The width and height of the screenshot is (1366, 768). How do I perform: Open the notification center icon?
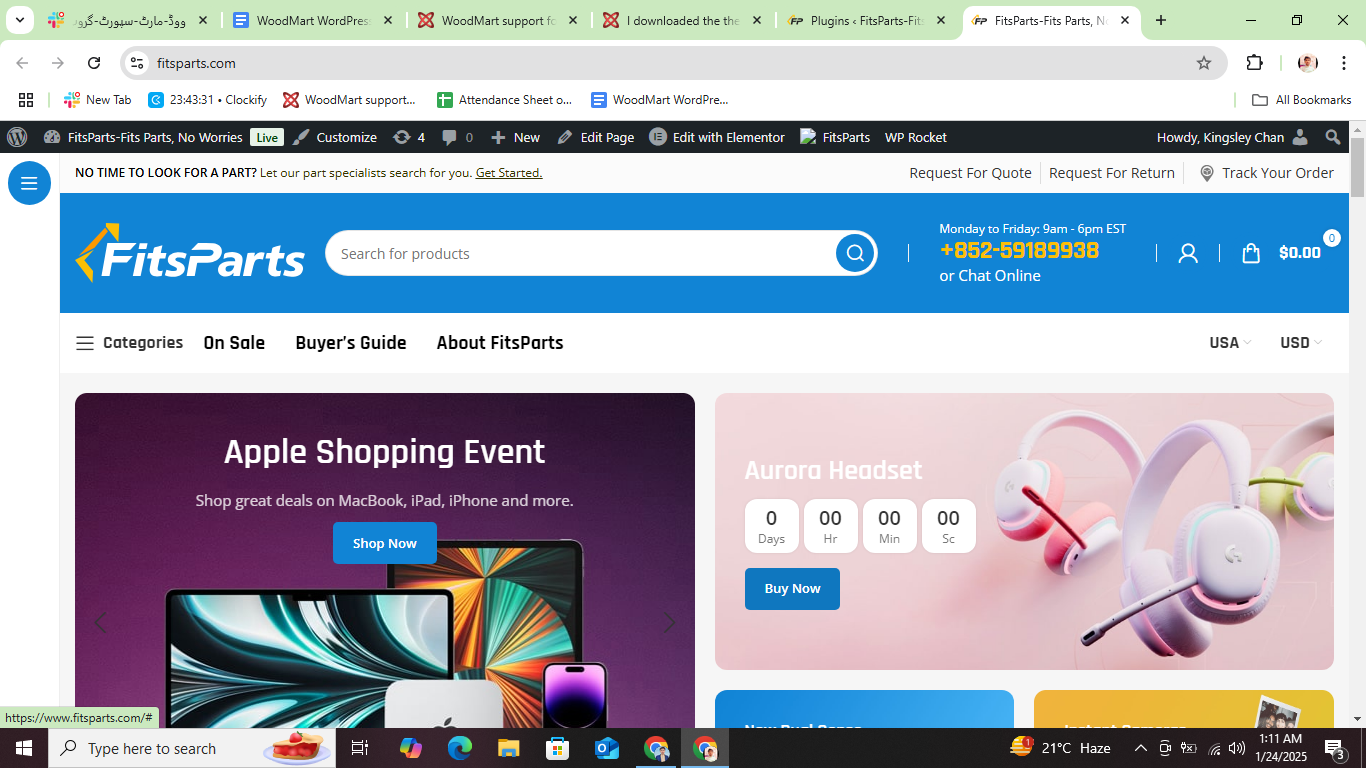(x=1335, y=748)
